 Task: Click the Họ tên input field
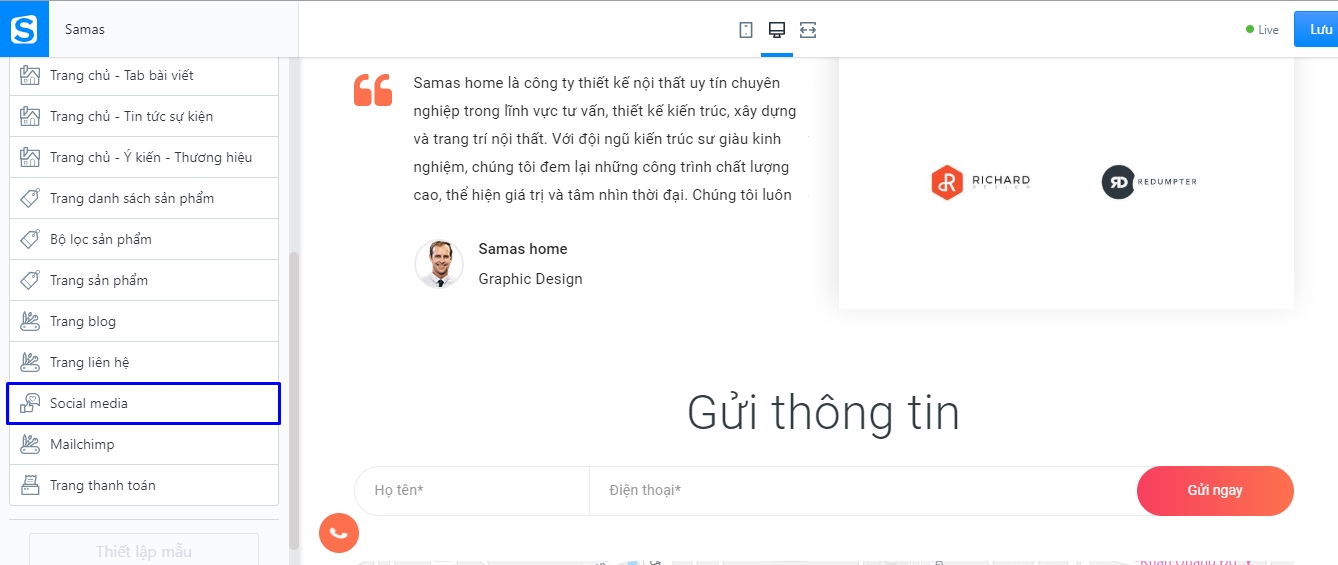pos(472,490)
